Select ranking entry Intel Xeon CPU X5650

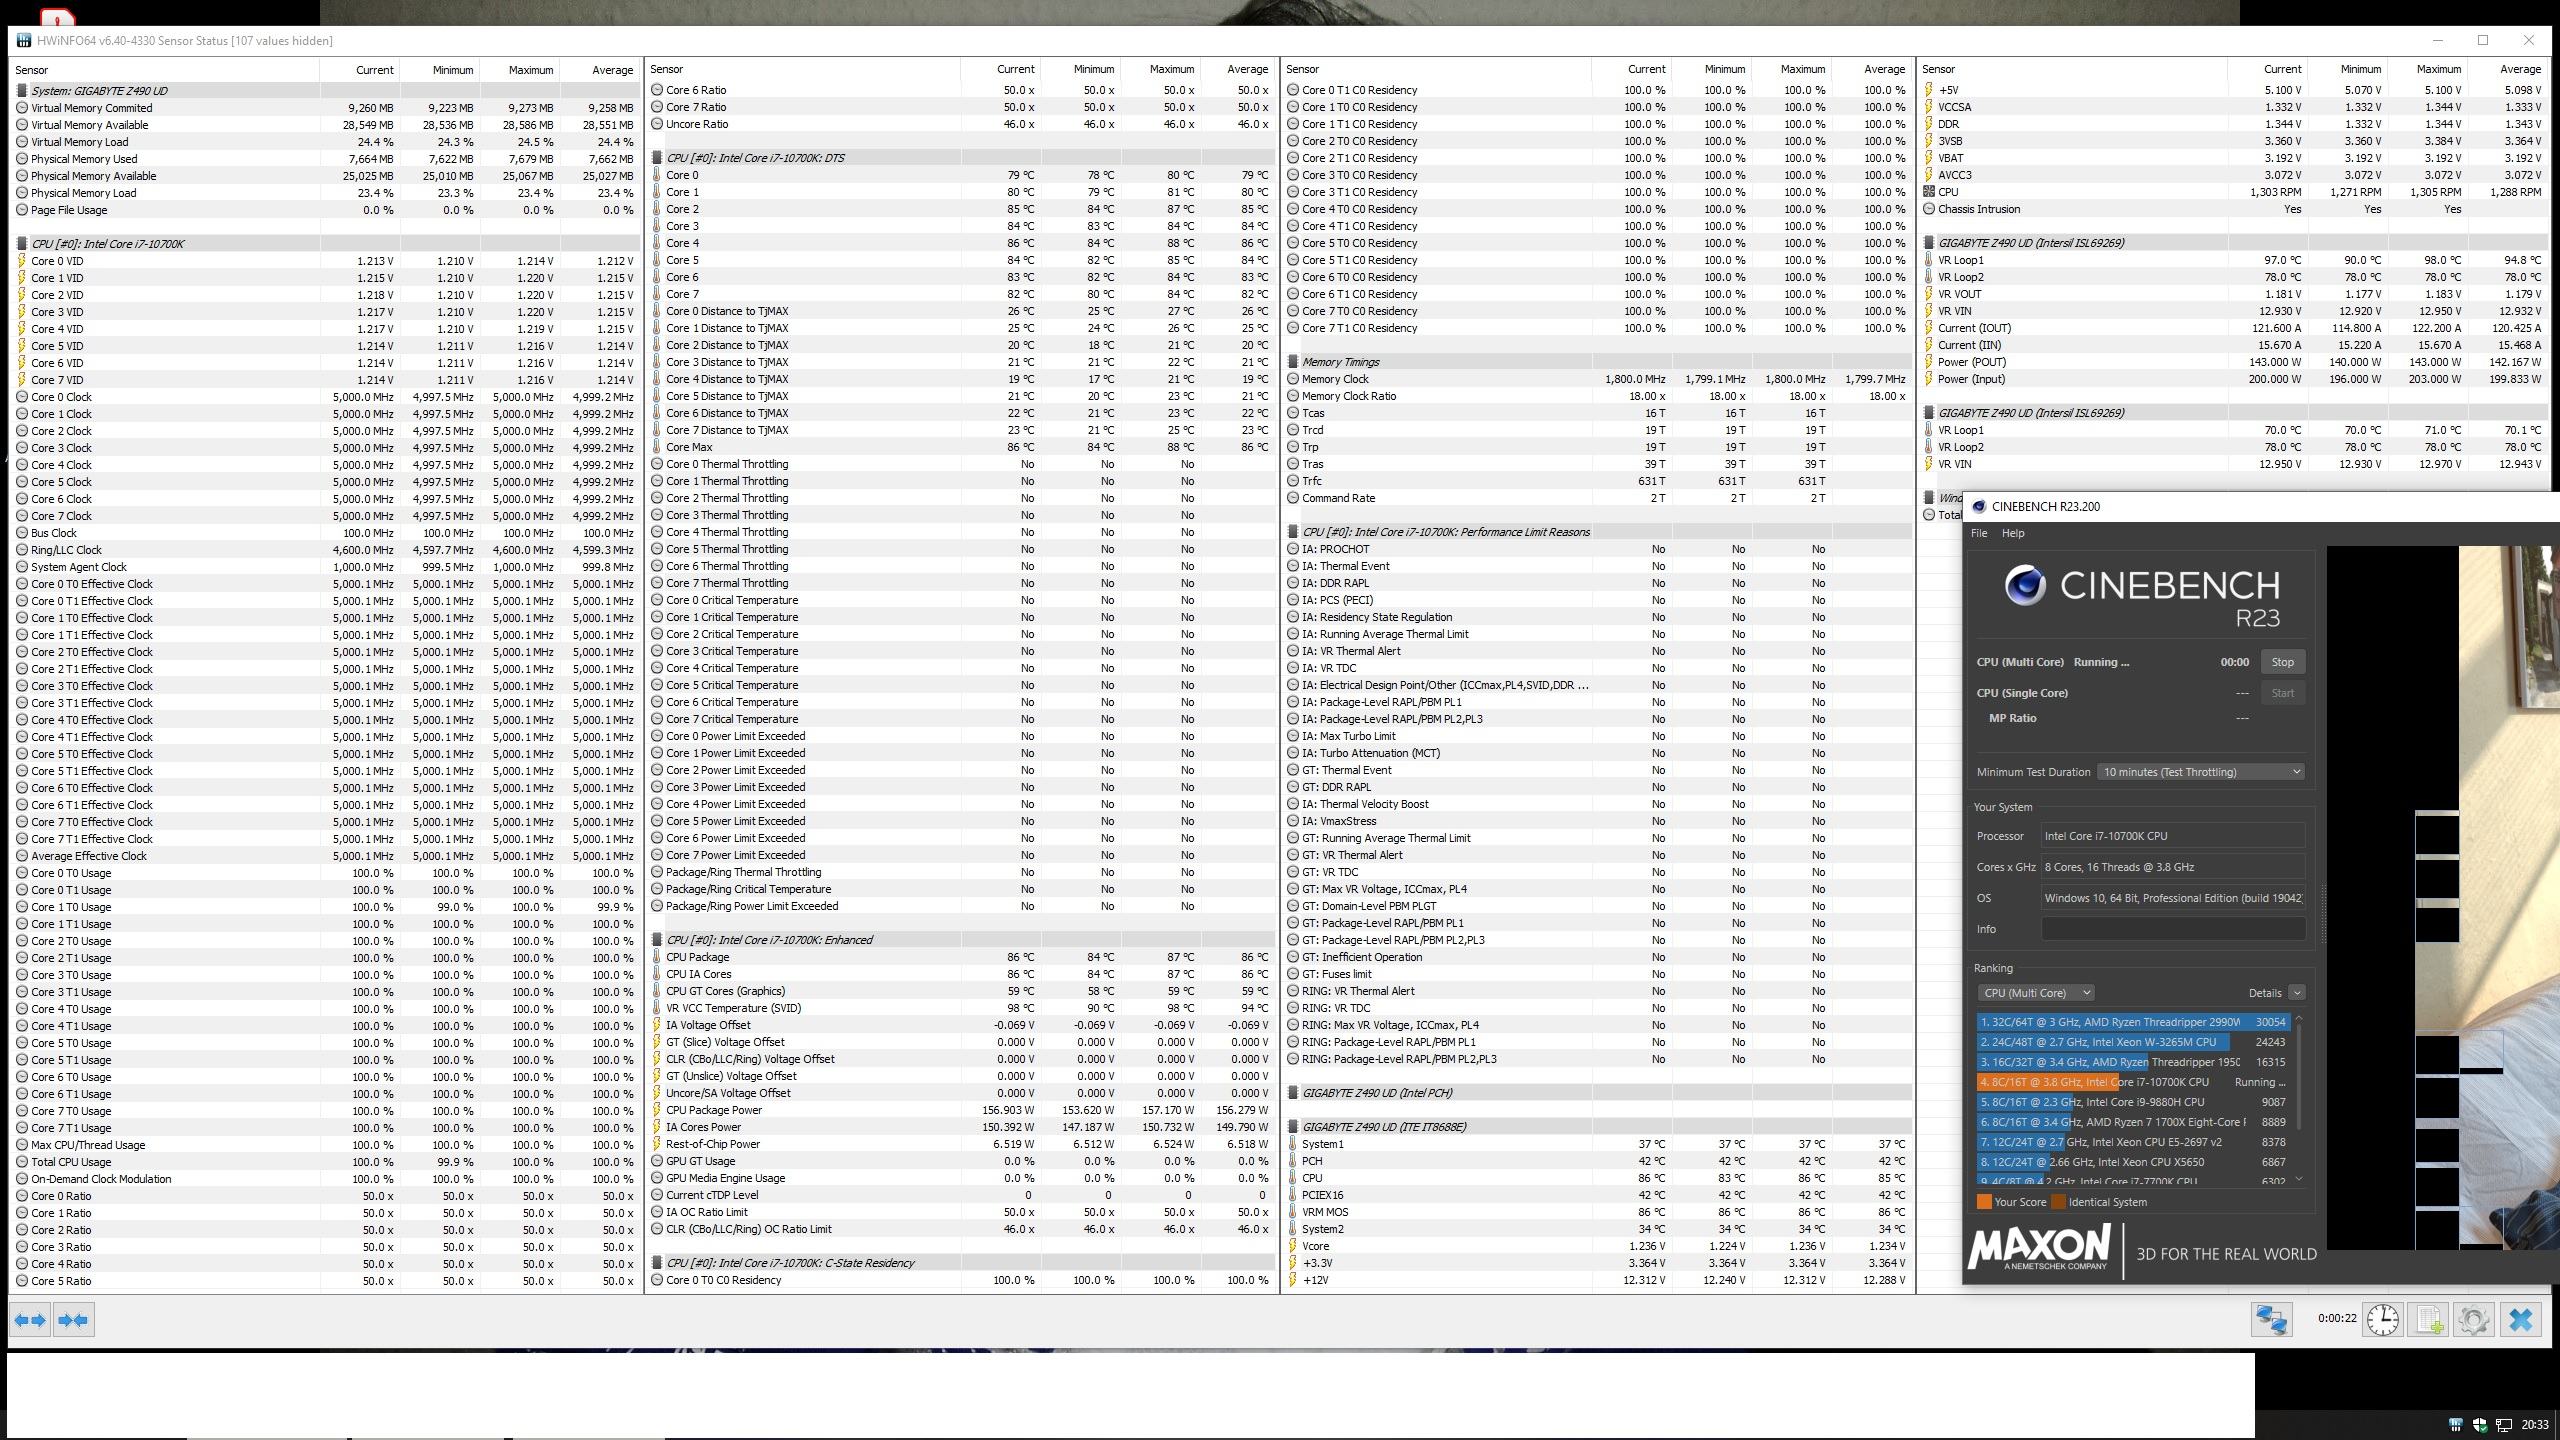pyautogui.click(x=2132, y=1162)
